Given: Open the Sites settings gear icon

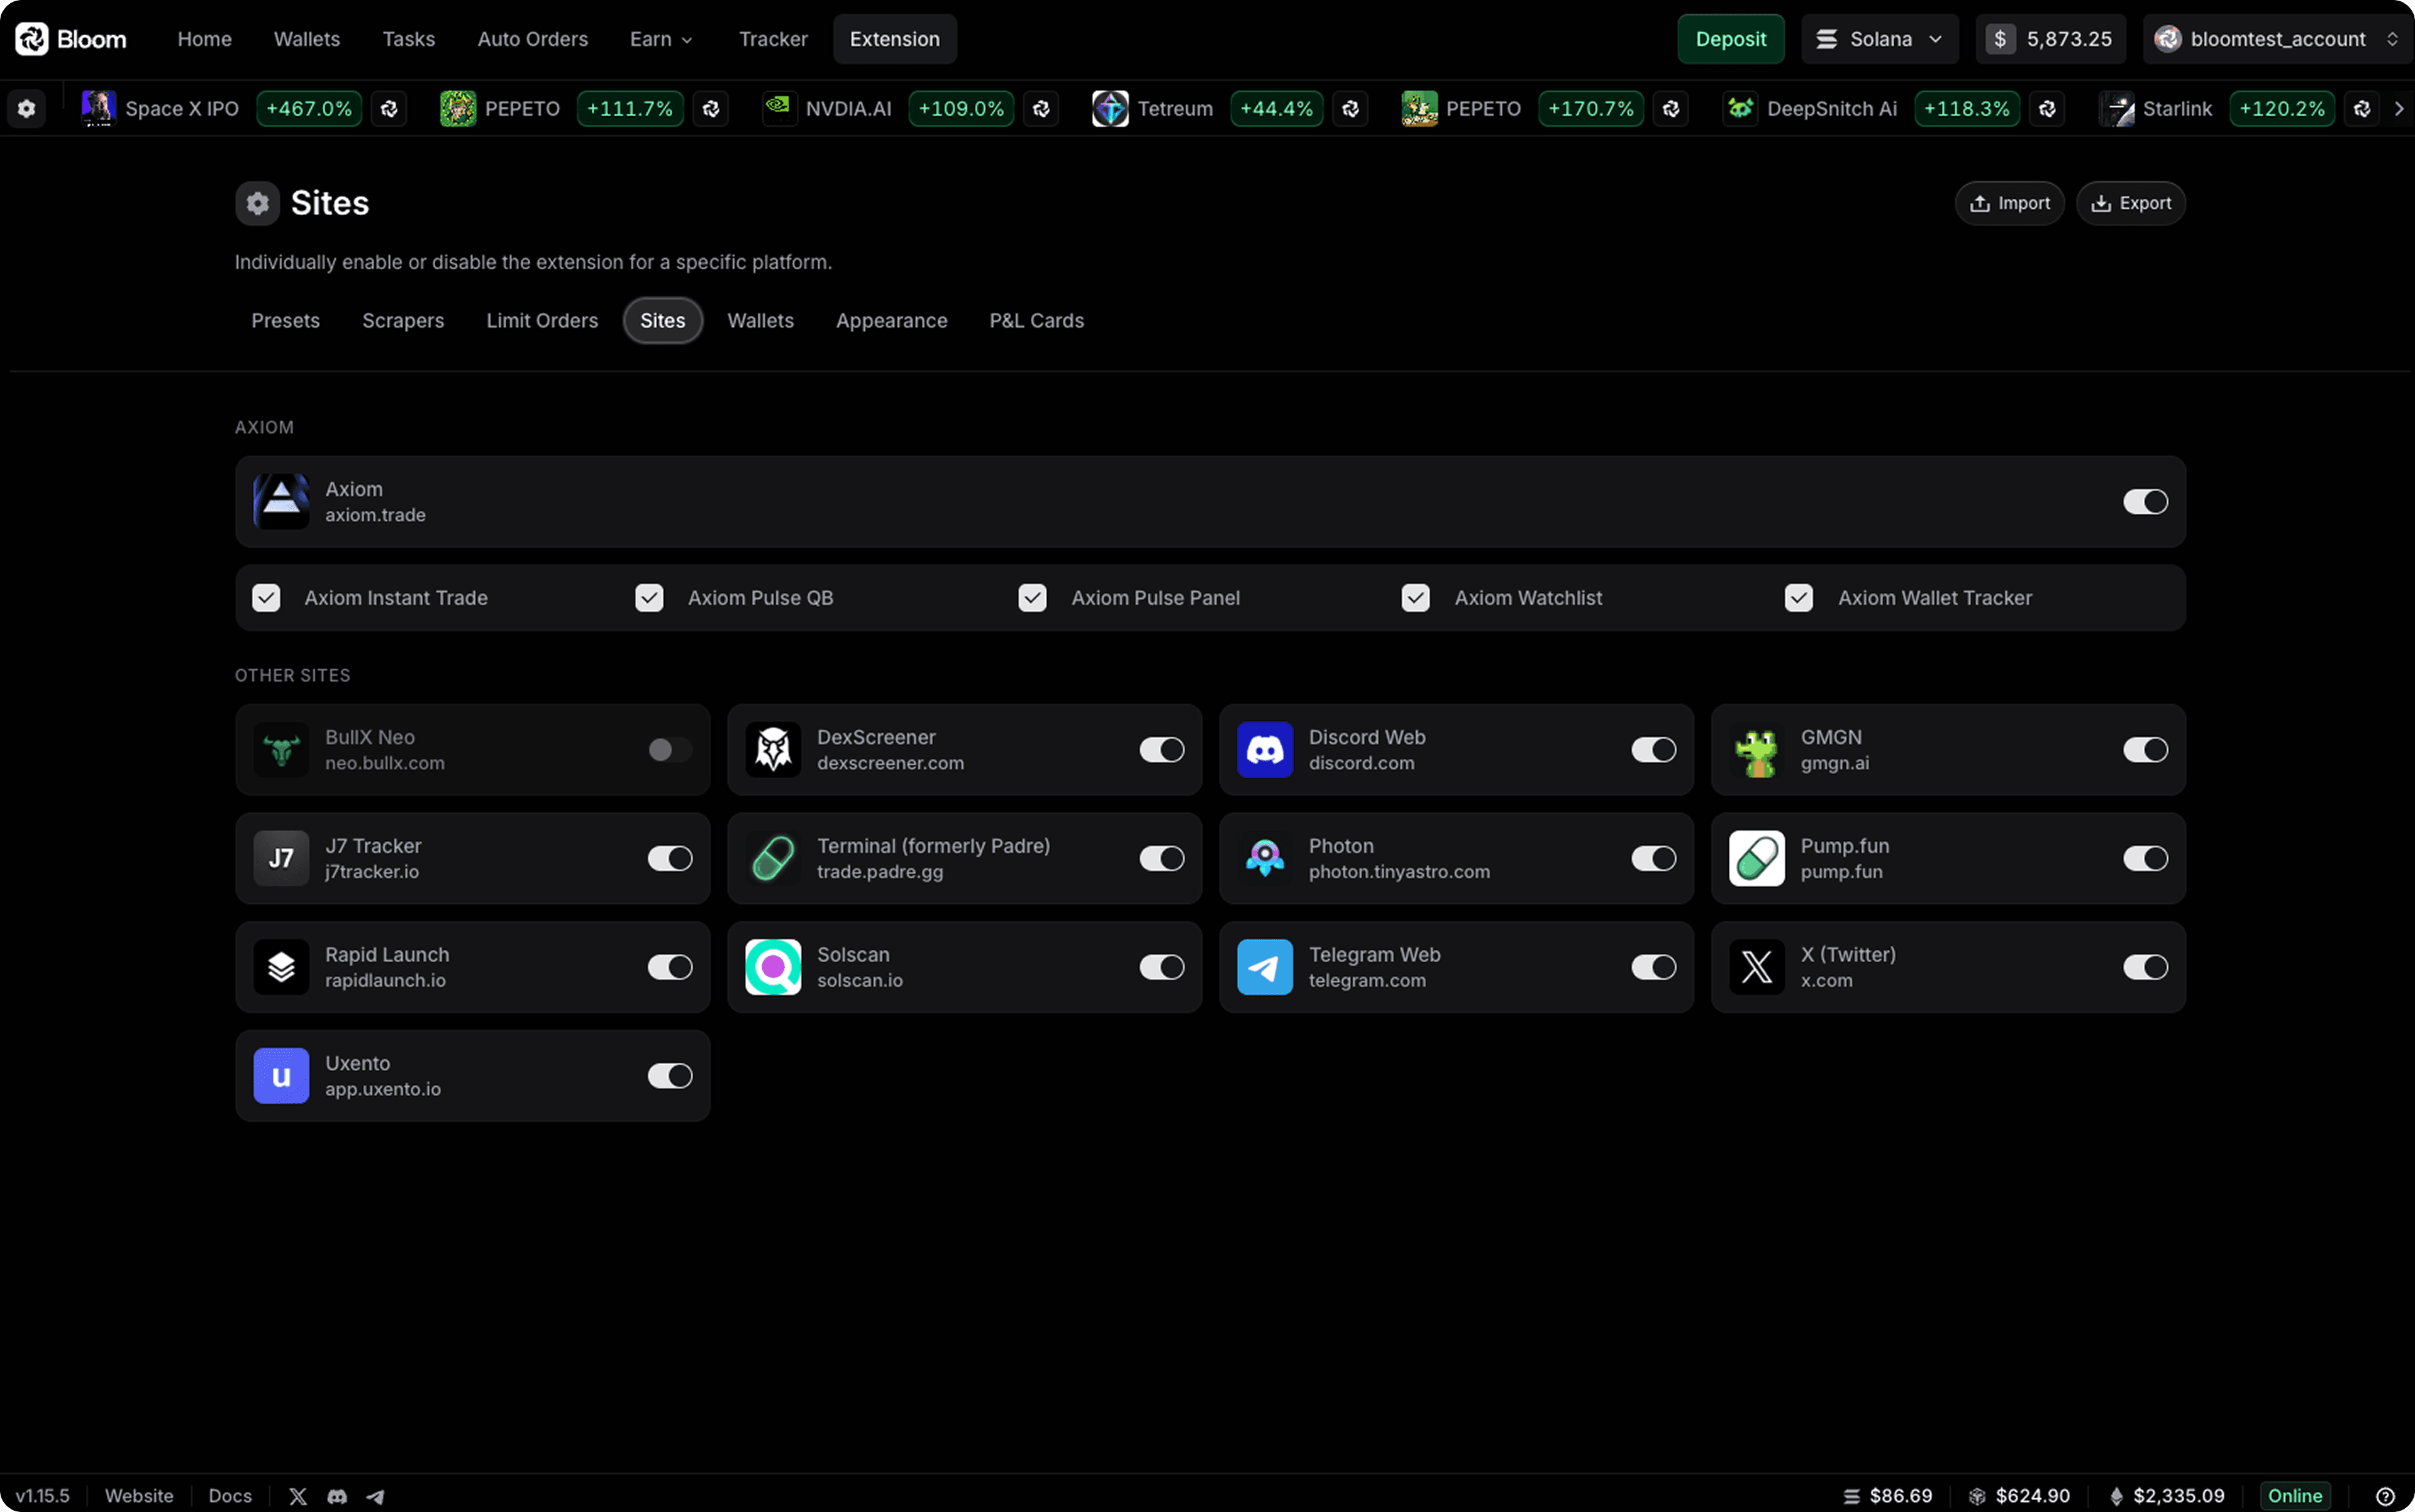Looking at the screenshot, I should [257, 203].
